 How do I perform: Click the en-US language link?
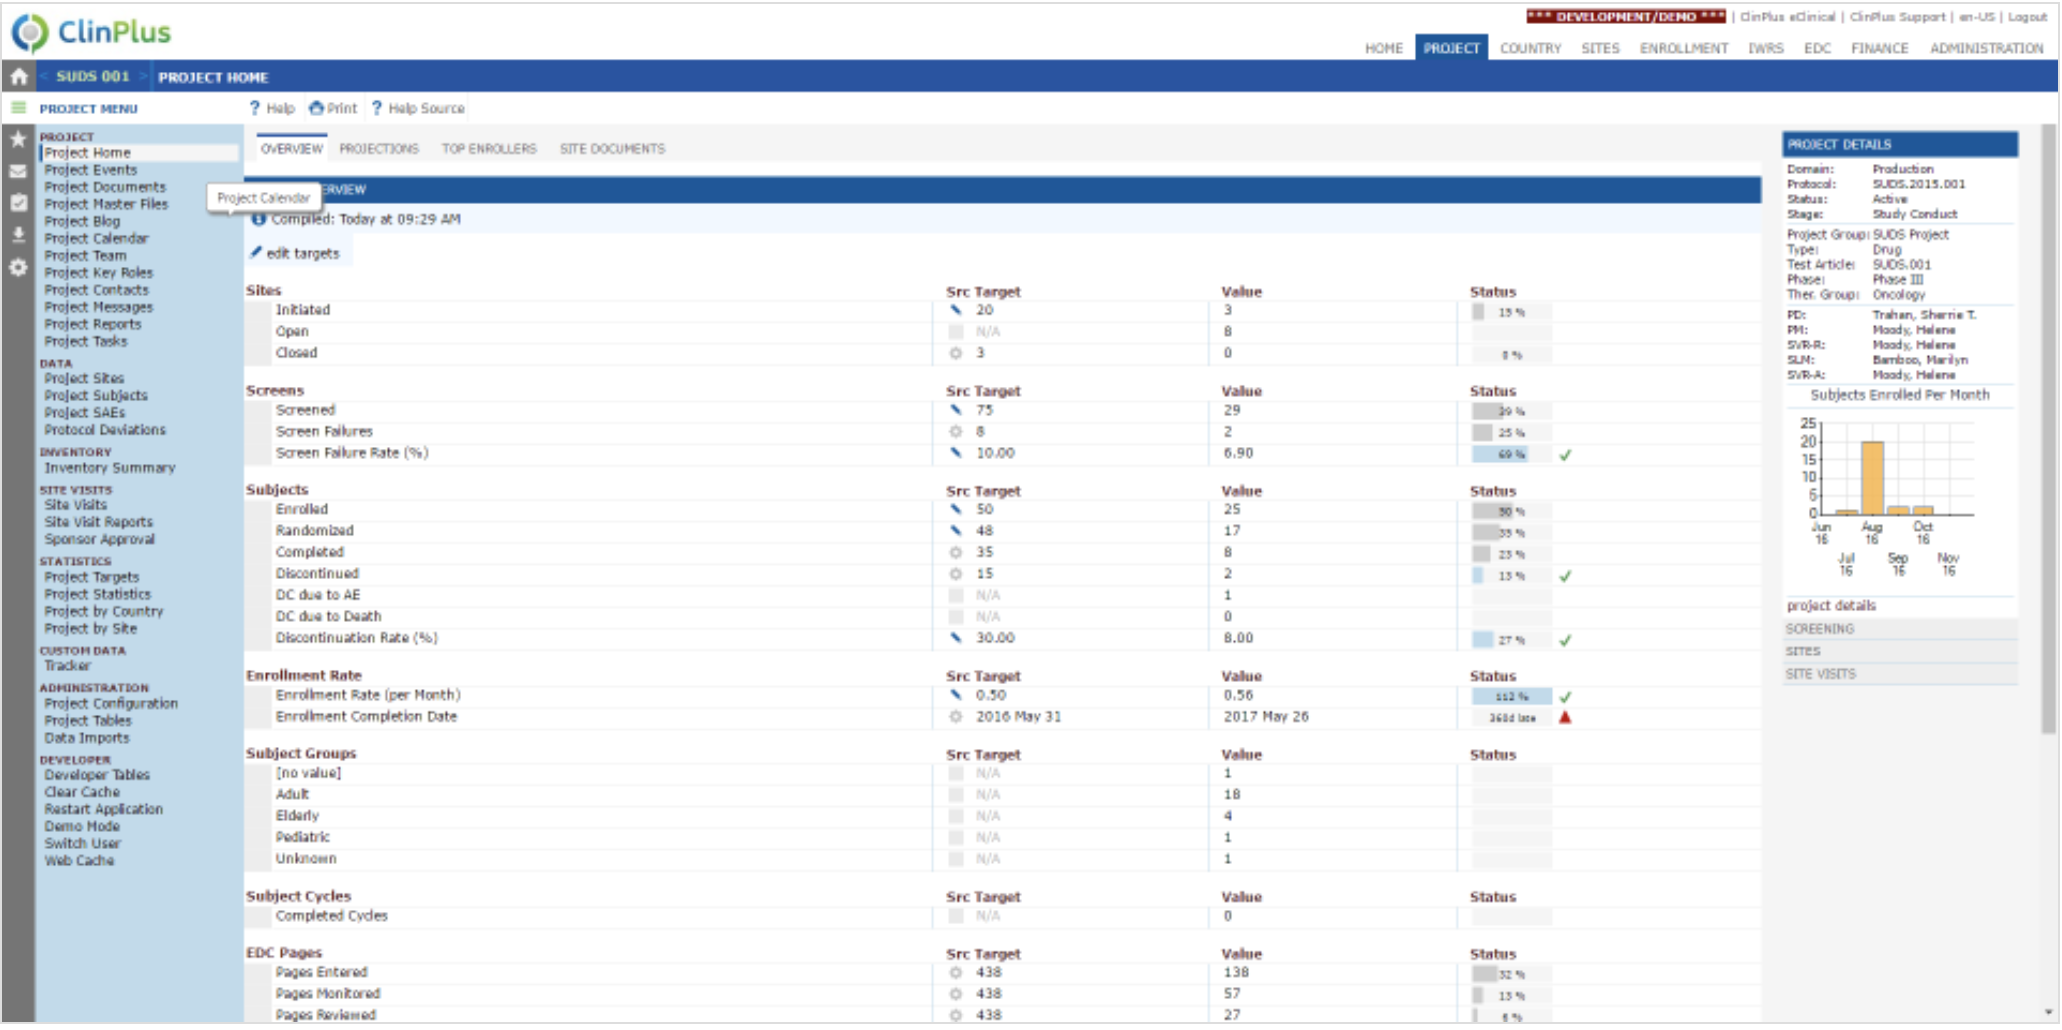pos(1977,17)
